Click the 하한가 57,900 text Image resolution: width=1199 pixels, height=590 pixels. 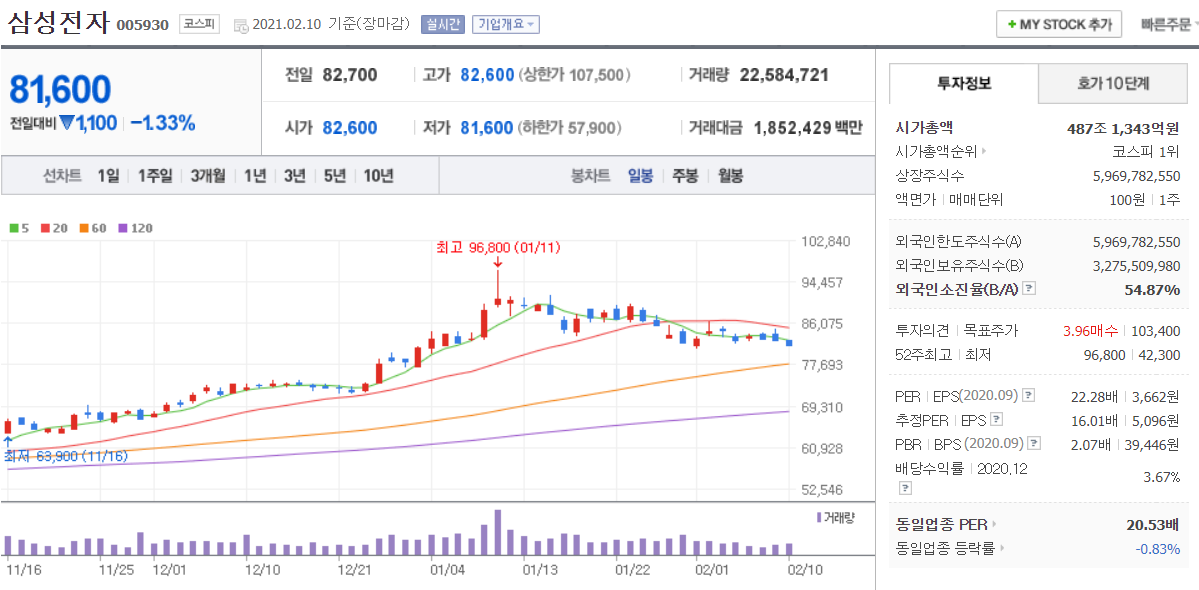coord(570,128)
